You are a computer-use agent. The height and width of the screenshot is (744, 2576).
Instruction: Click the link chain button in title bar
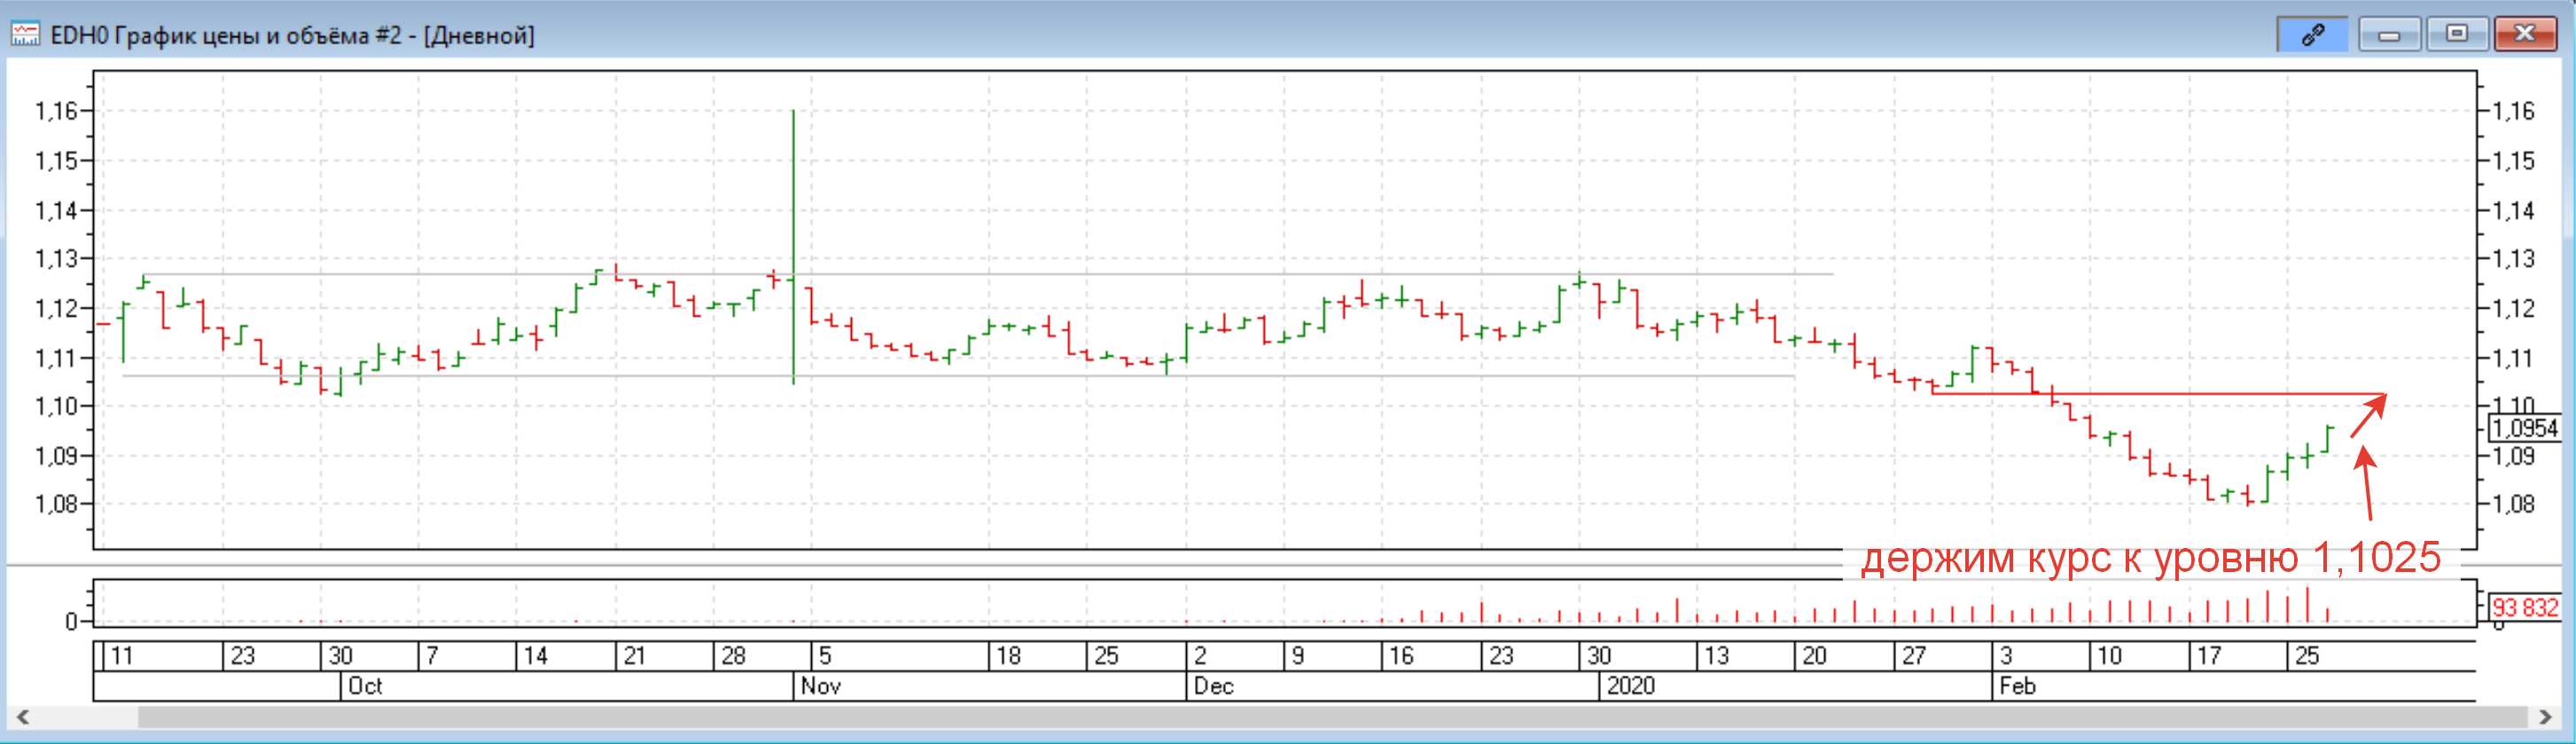click(2312, 34)
